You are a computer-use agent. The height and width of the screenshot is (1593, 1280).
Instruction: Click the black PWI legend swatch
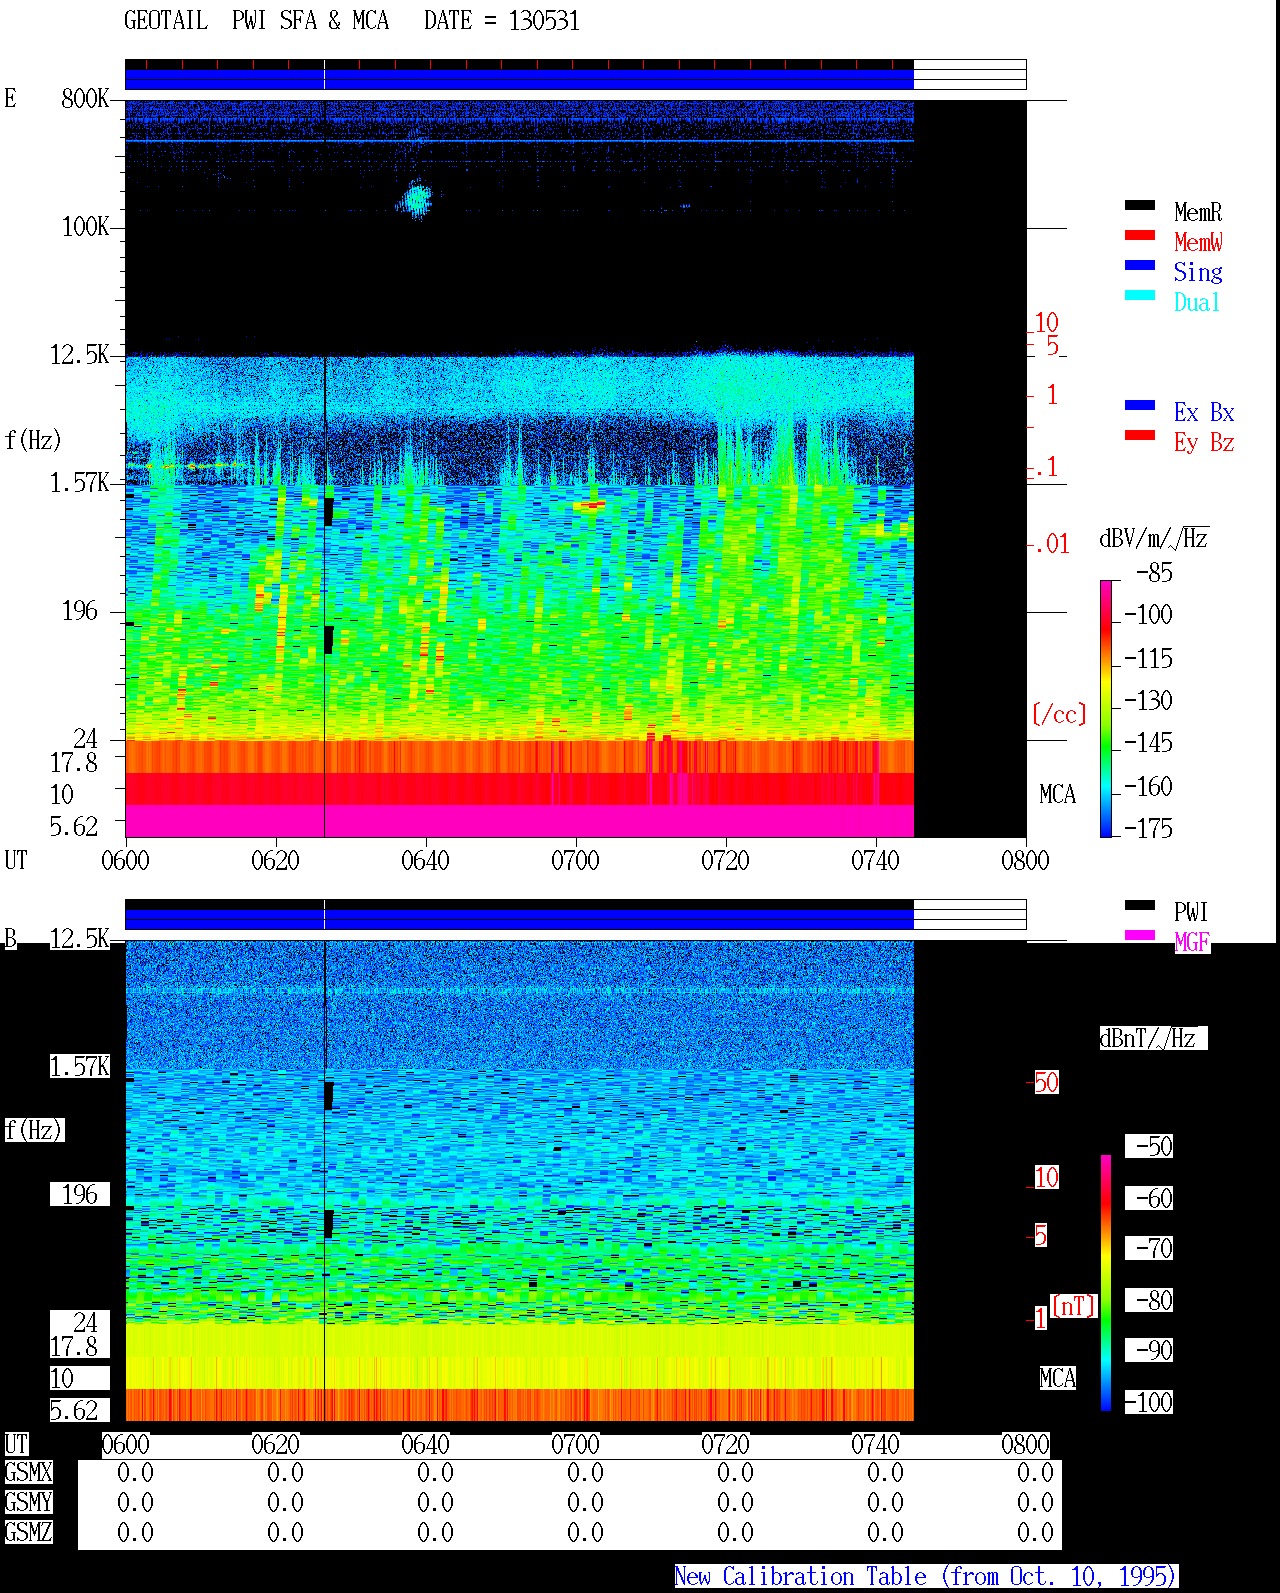[x=1140, y=905]
